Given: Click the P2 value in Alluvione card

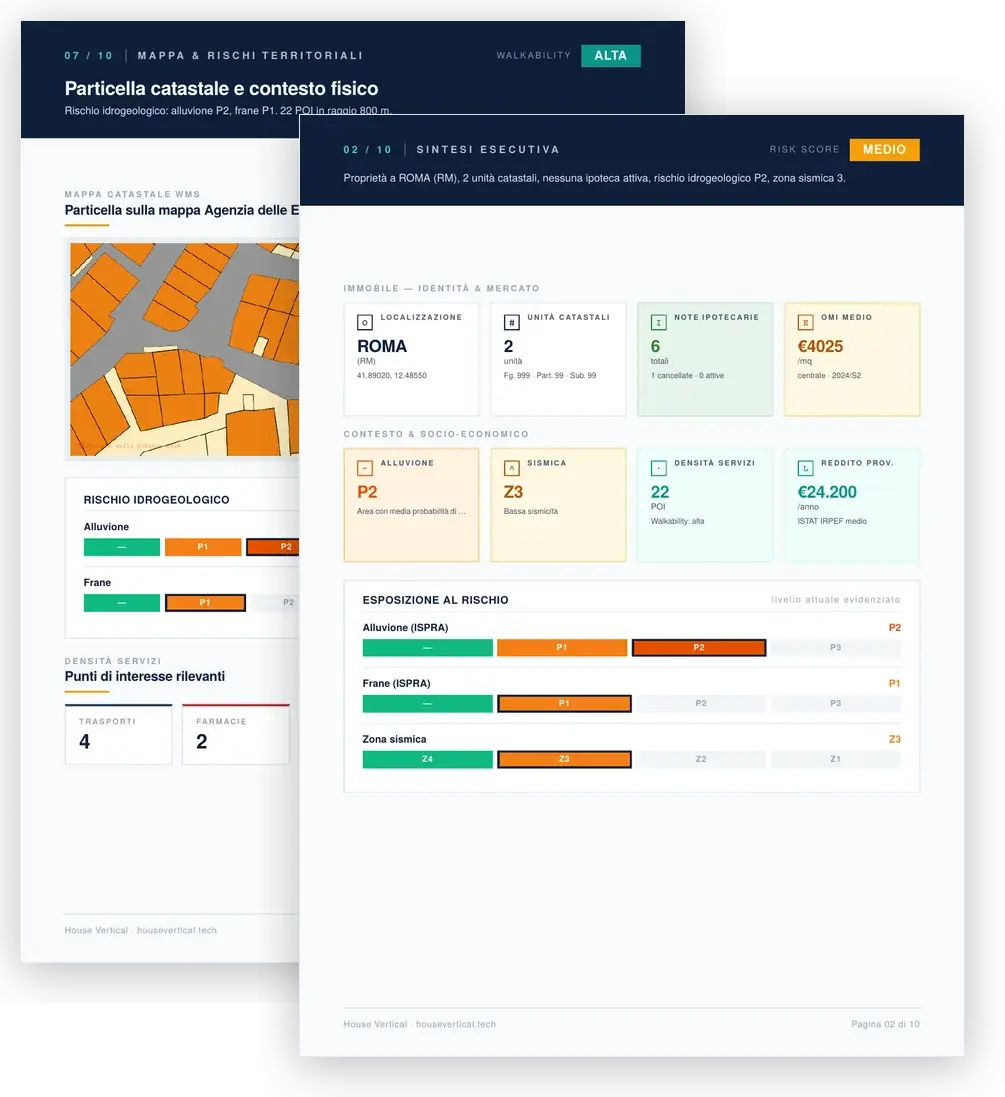Looking at the screenshot, I should pyautogui.click(x=367, y=492).
